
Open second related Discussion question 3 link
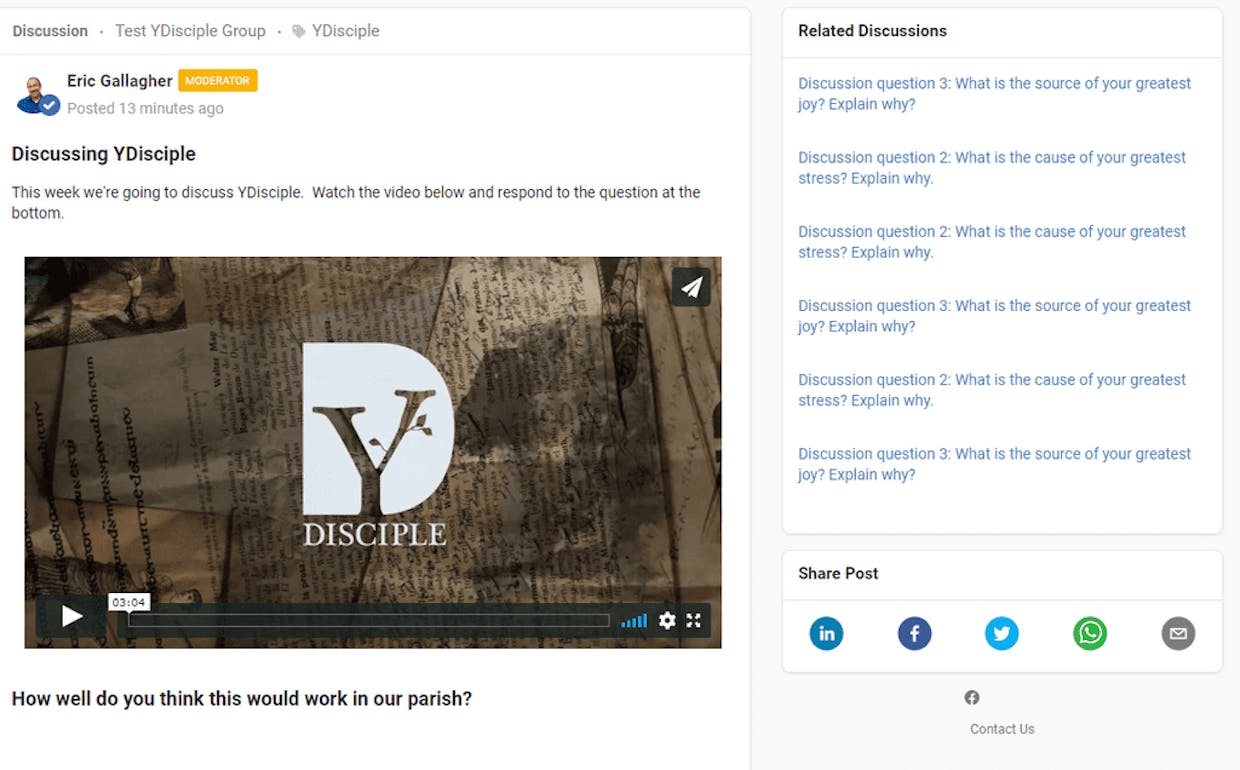click(x=995, y=316)
